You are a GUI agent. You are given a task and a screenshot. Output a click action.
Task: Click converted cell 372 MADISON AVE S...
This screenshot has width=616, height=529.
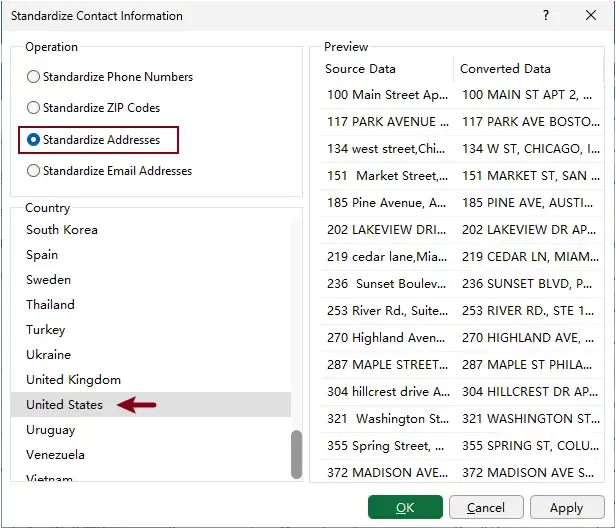coord(530,472)
